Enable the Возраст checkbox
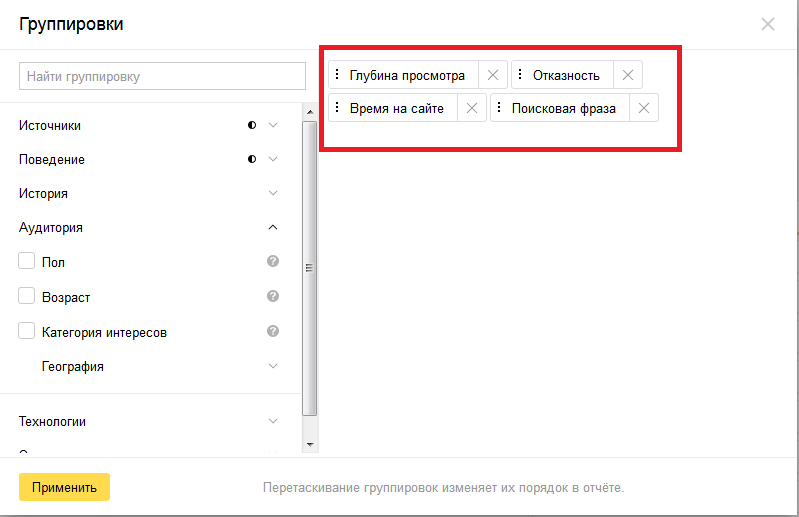This screenshot has width=799, height=517. pyautogui.click(x=26, y=296)
